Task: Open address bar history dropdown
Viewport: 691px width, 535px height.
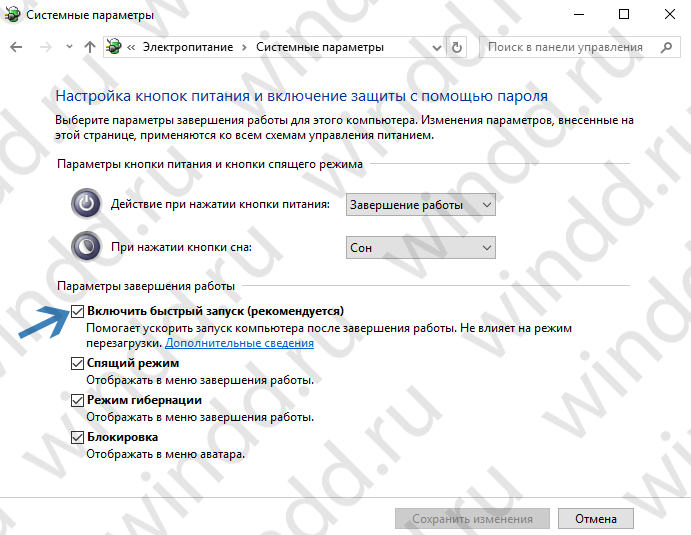Action: [437, 47]
